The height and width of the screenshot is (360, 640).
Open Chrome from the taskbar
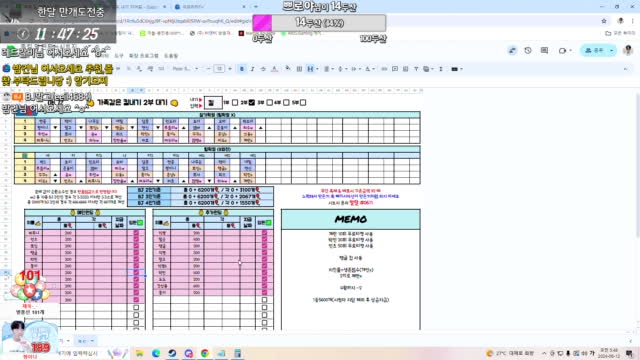point(205,353)
